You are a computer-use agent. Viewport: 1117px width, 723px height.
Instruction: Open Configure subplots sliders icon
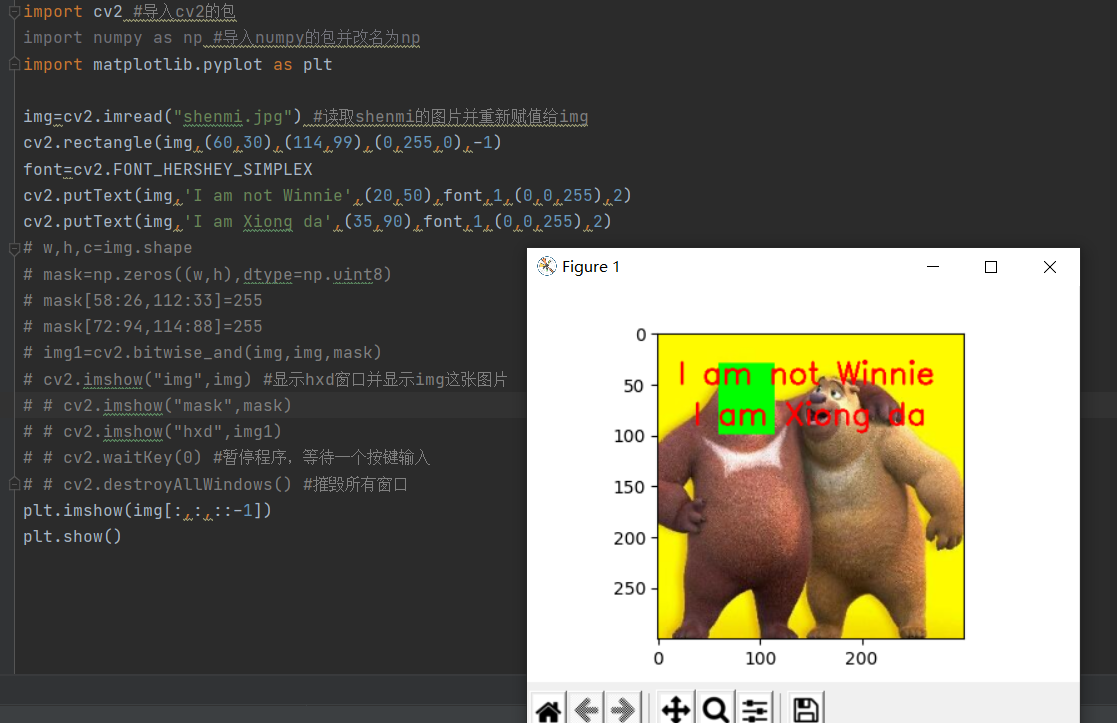tap(754, 709)
